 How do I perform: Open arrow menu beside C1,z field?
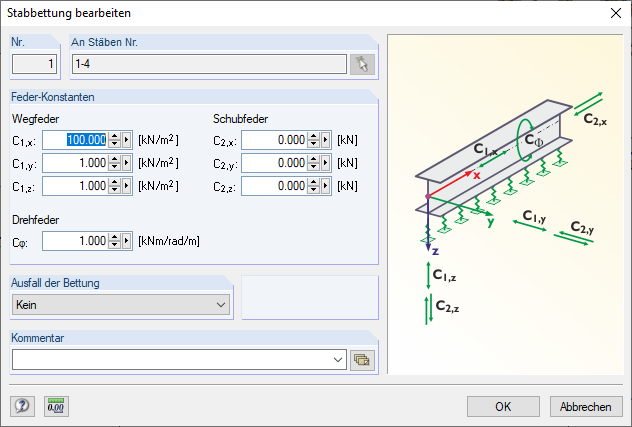[x=127, y=186]
